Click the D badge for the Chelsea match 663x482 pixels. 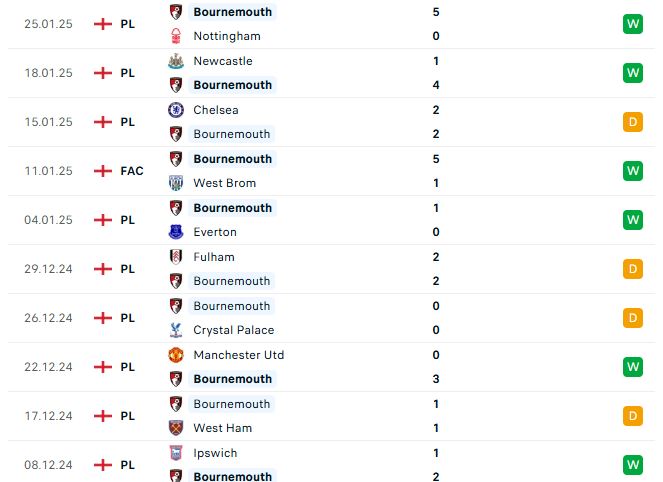(x=633, y=122)
